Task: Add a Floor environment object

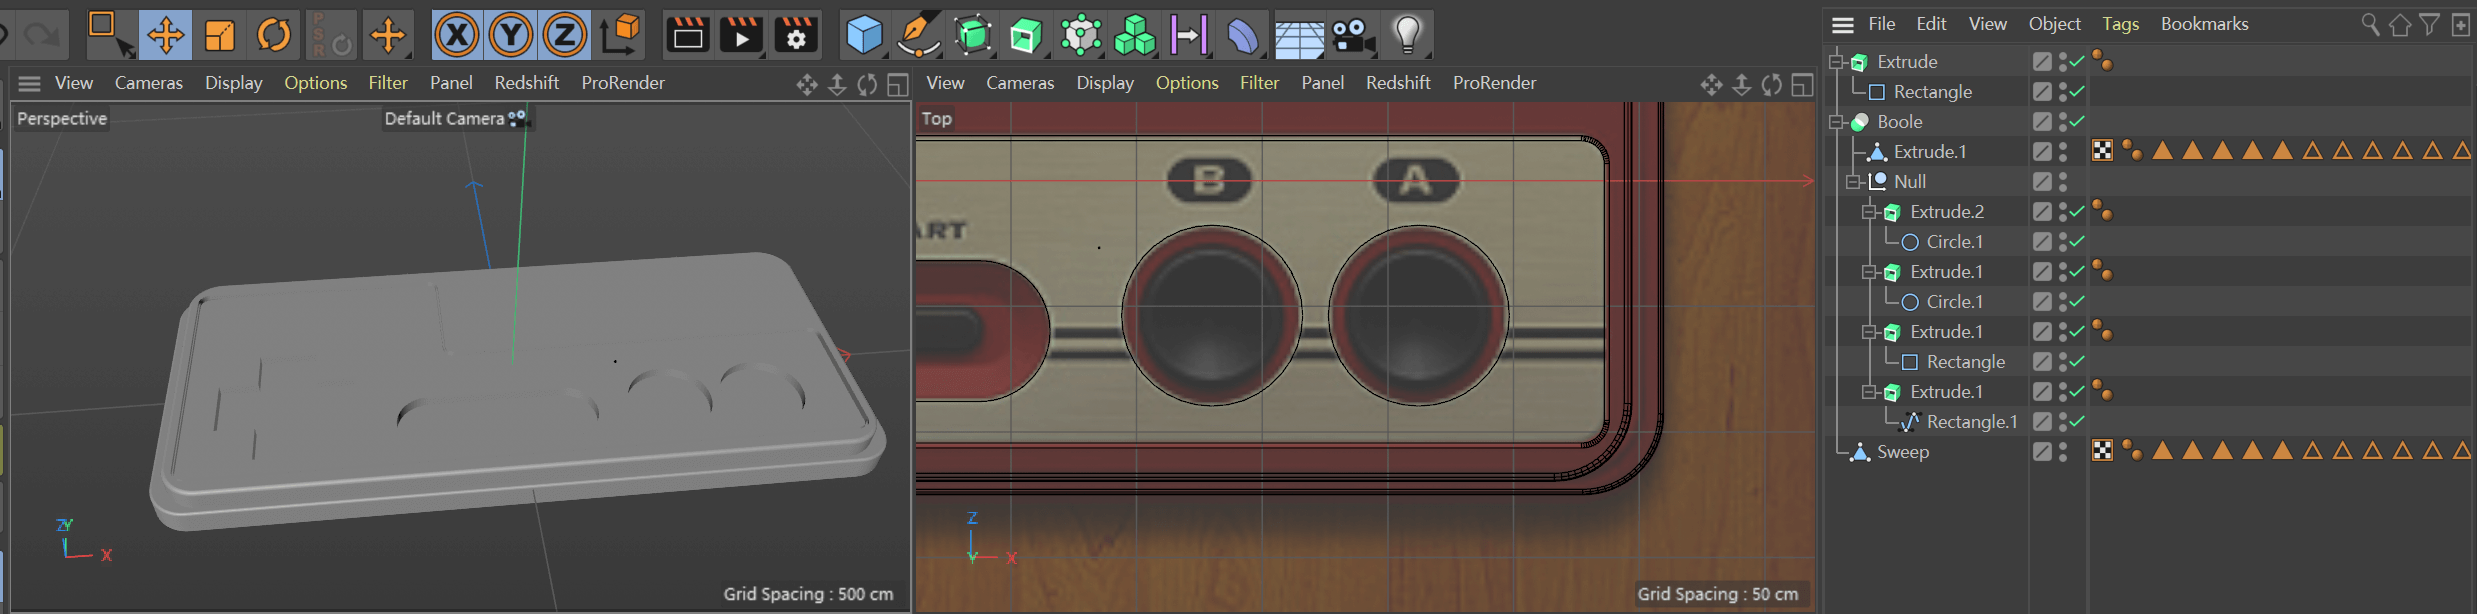Action: [1298, 37]
